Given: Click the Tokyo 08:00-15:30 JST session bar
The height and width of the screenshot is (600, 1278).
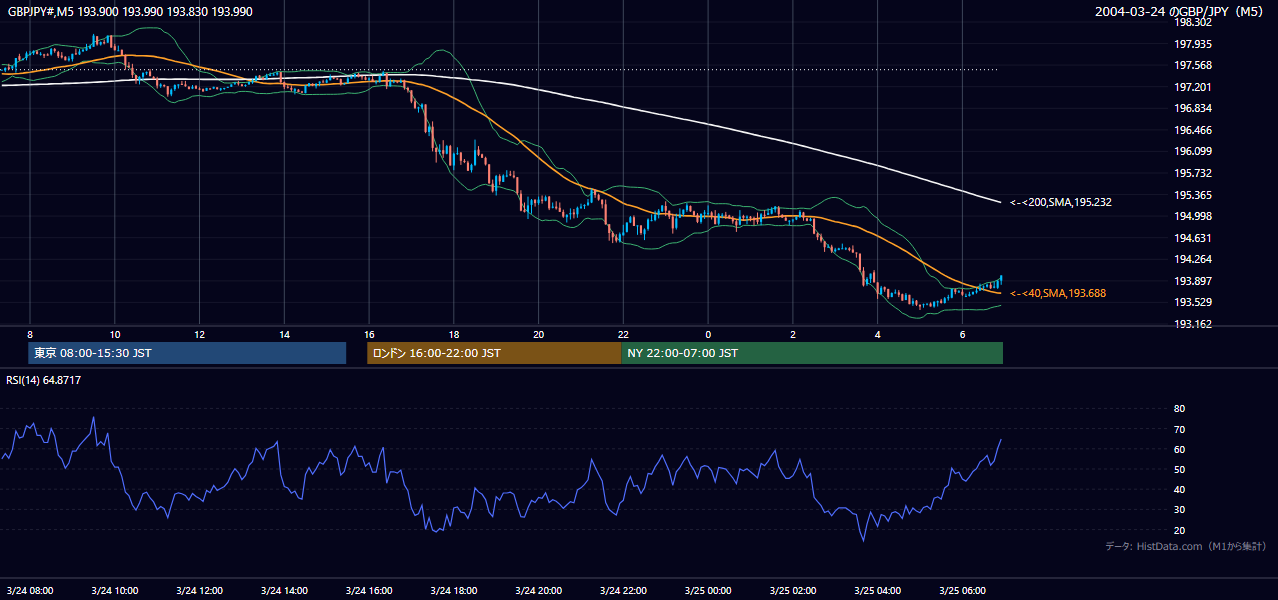Looking at the screenshot, I should coord(187,353).
